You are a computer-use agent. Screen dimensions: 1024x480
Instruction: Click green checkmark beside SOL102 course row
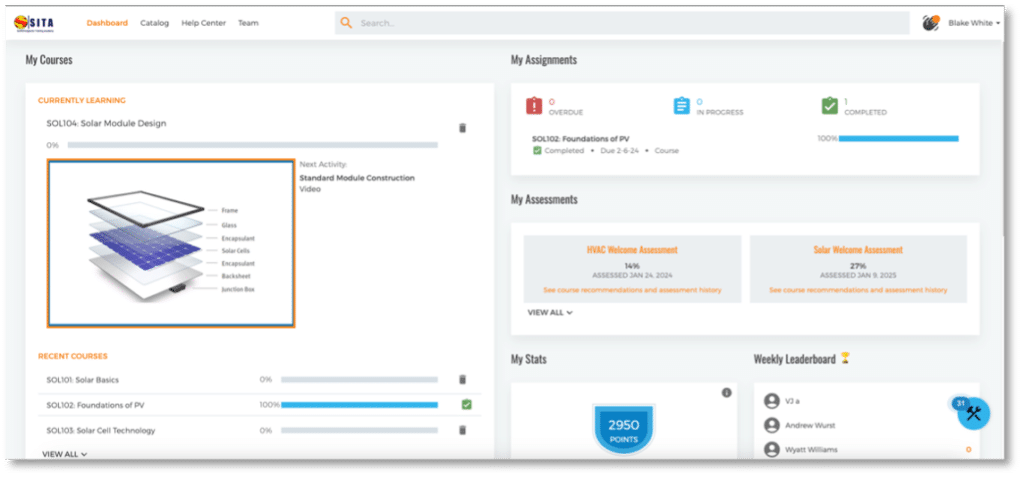pyautogui.click(x=466, y=405)
